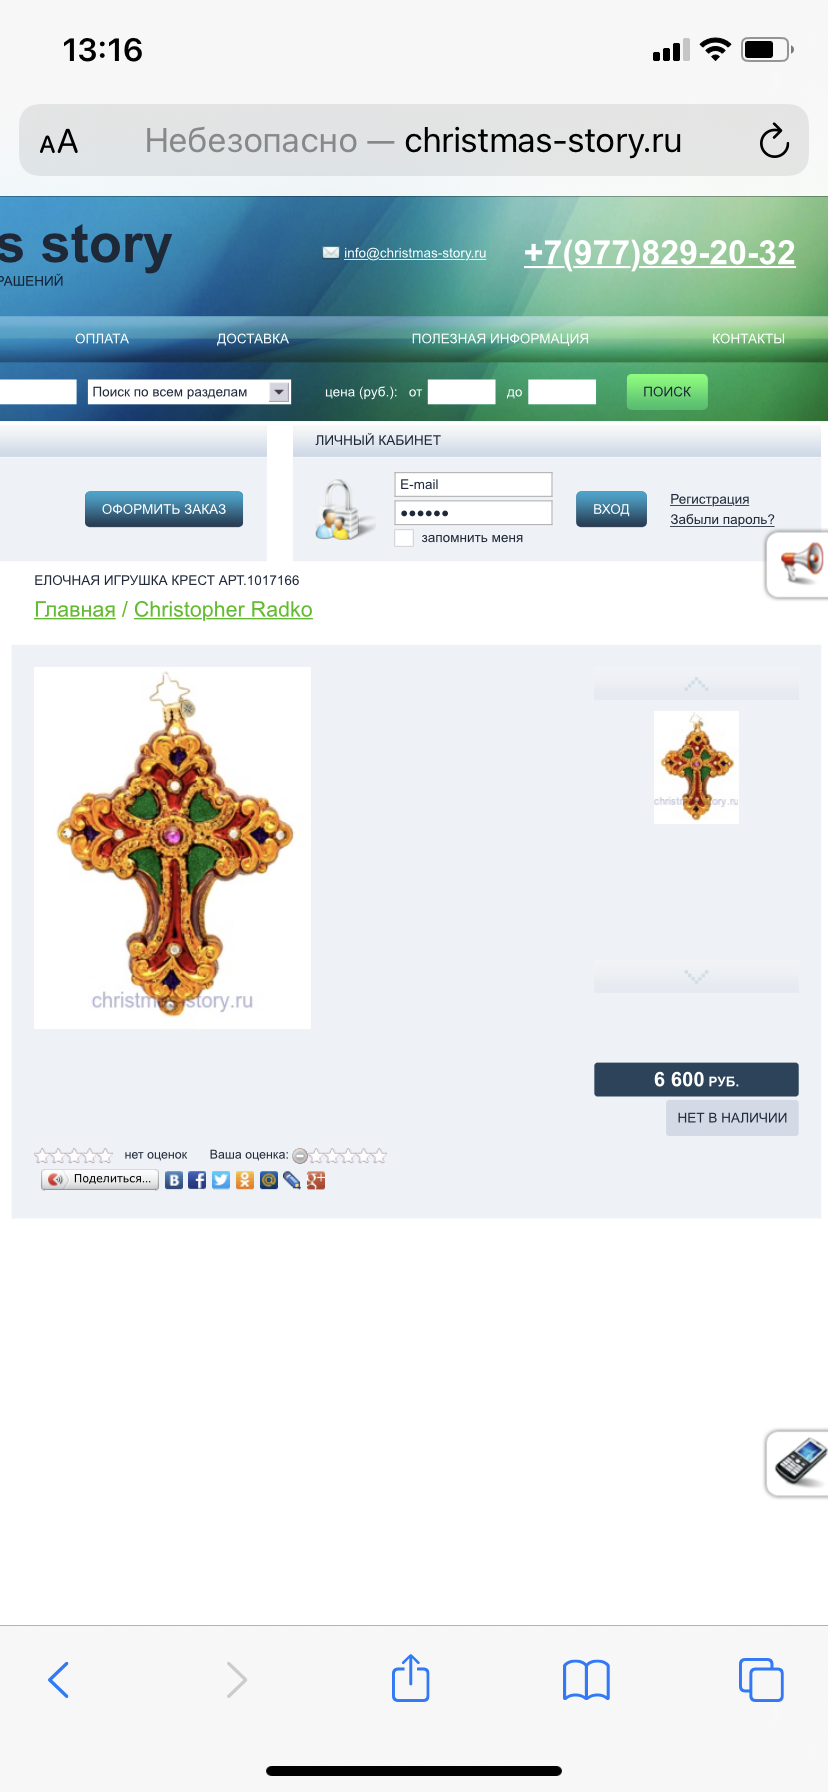Screen dimensions: 828x1792
Task: Open the КОНТАКТЫ menu item
Action: (748, 339)
